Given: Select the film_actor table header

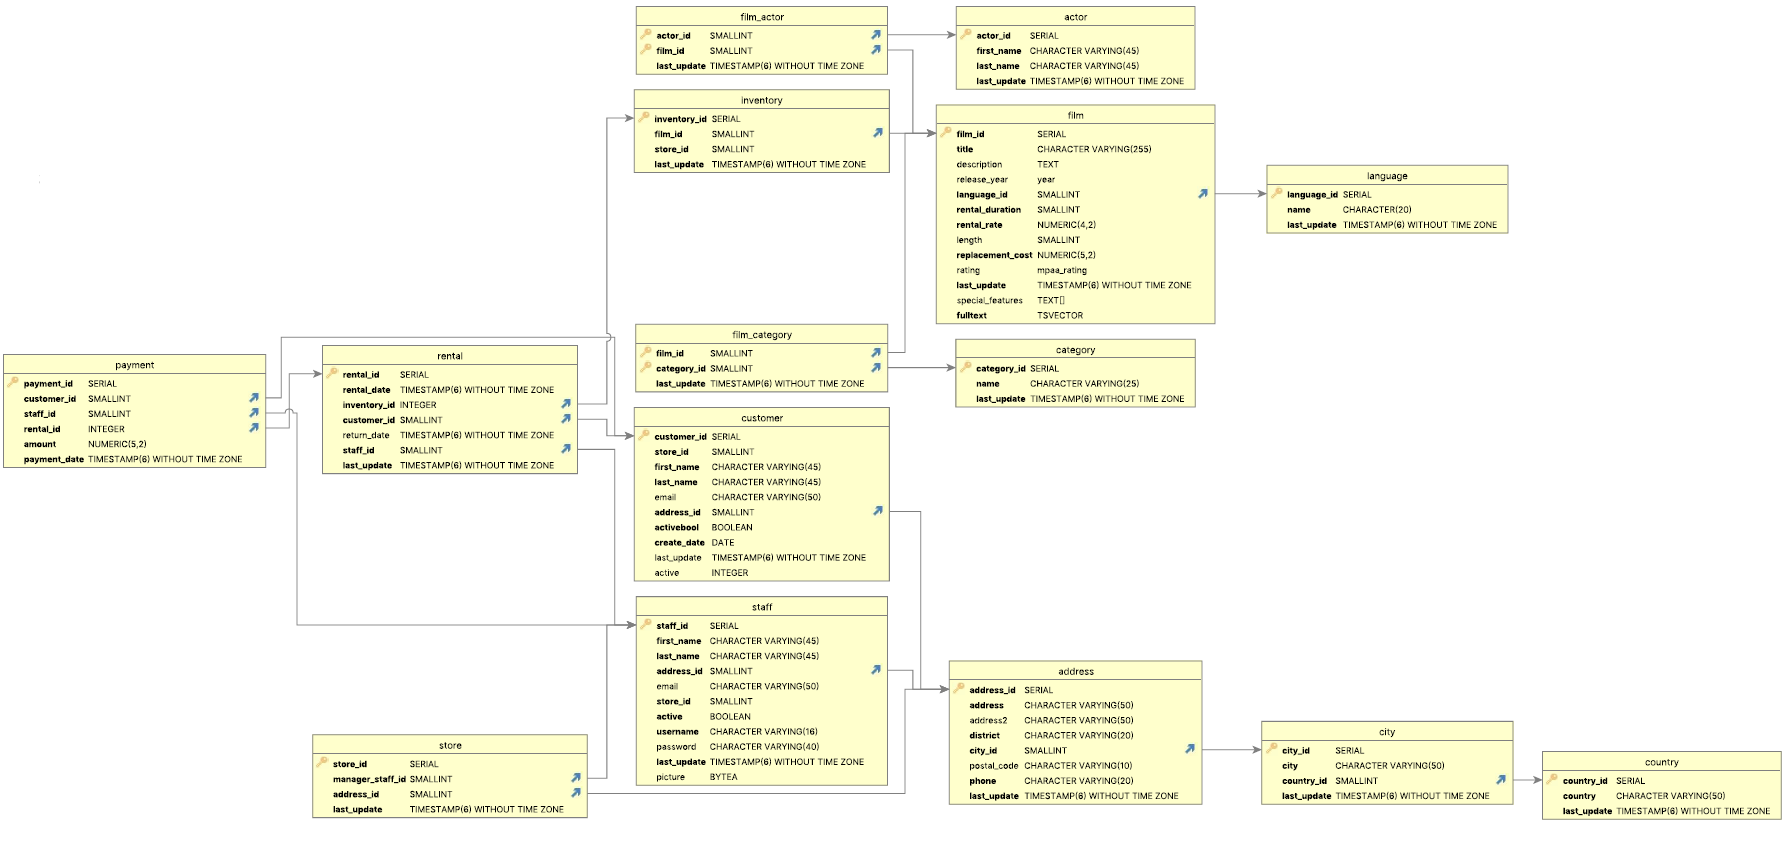Looking at the screenshot, I should [762, 17].
